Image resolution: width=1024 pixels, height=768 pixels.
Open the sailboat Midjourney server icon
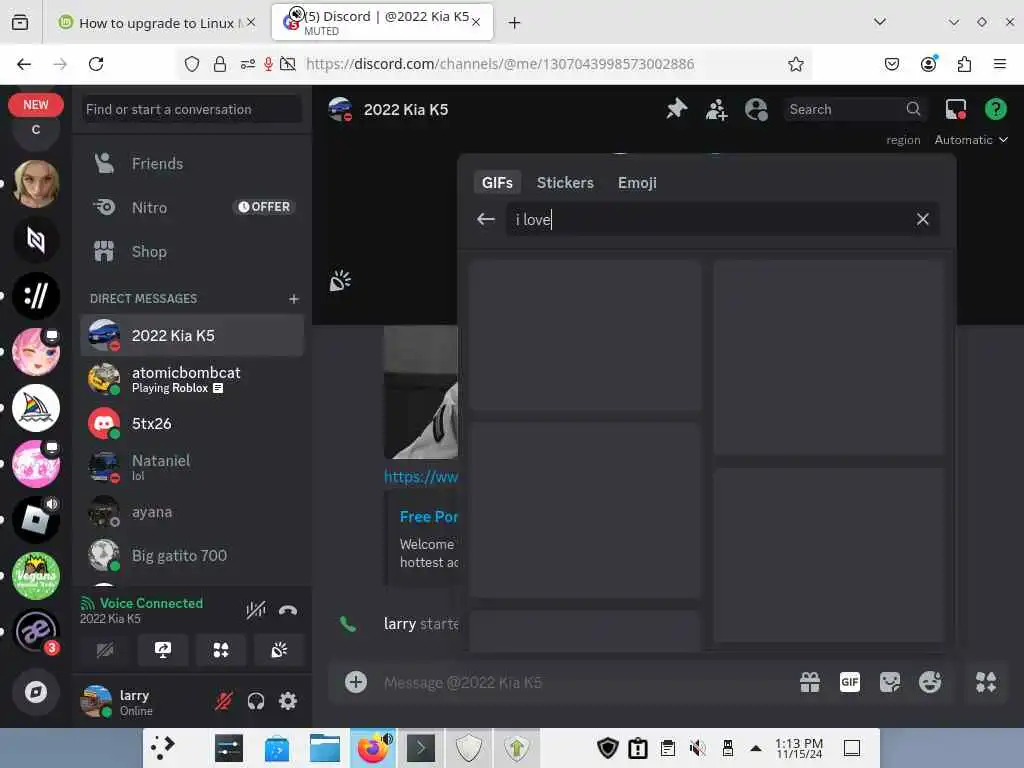(x=36, y=408)
